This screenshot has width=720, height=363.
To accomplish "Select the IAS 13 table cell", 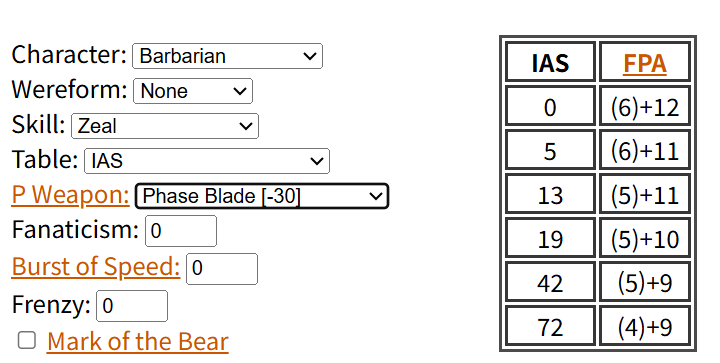I will coord(550,194).
